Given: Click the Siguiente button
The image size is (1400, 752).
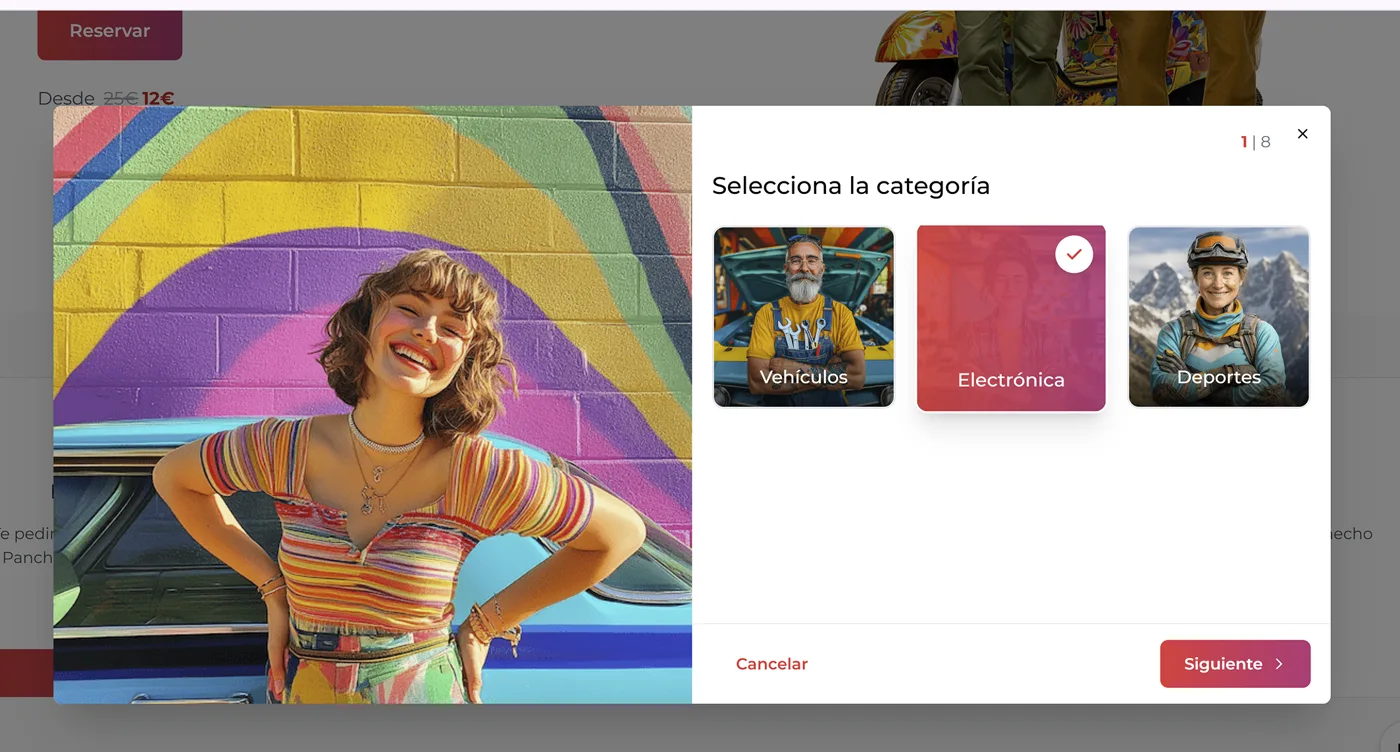Looking at the screenshot, I should [x=1235, y=664].
